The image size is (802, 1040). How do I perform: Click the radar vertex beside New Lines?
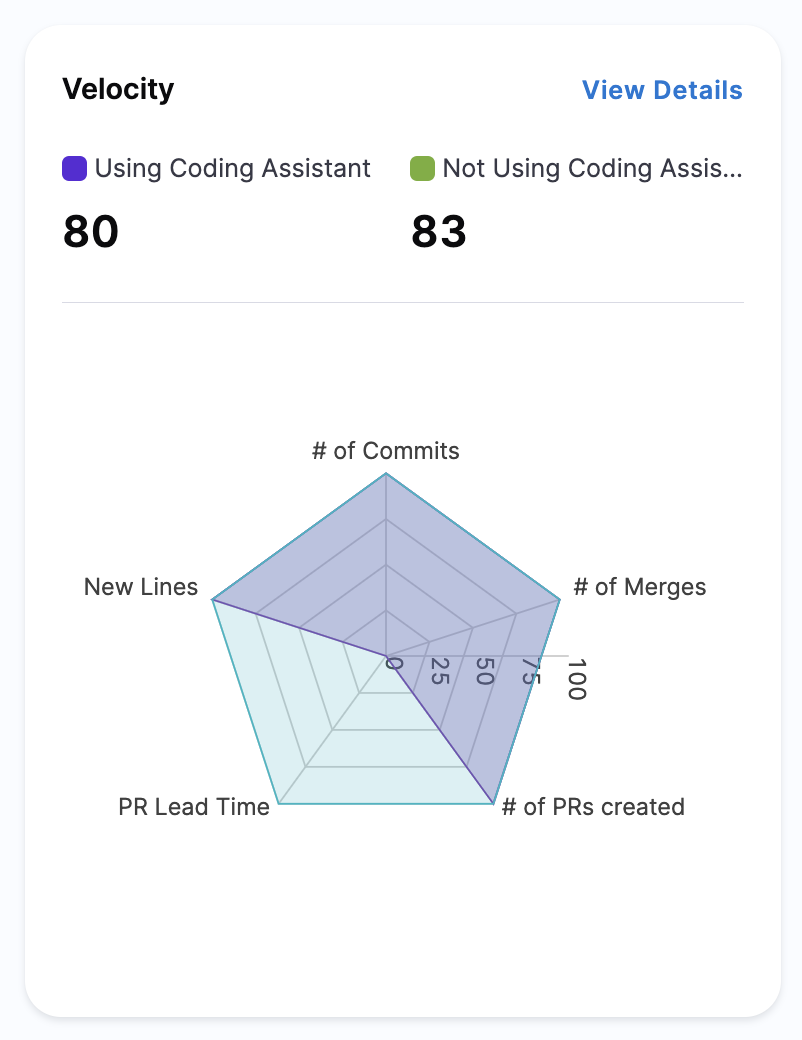coord(213,600)
